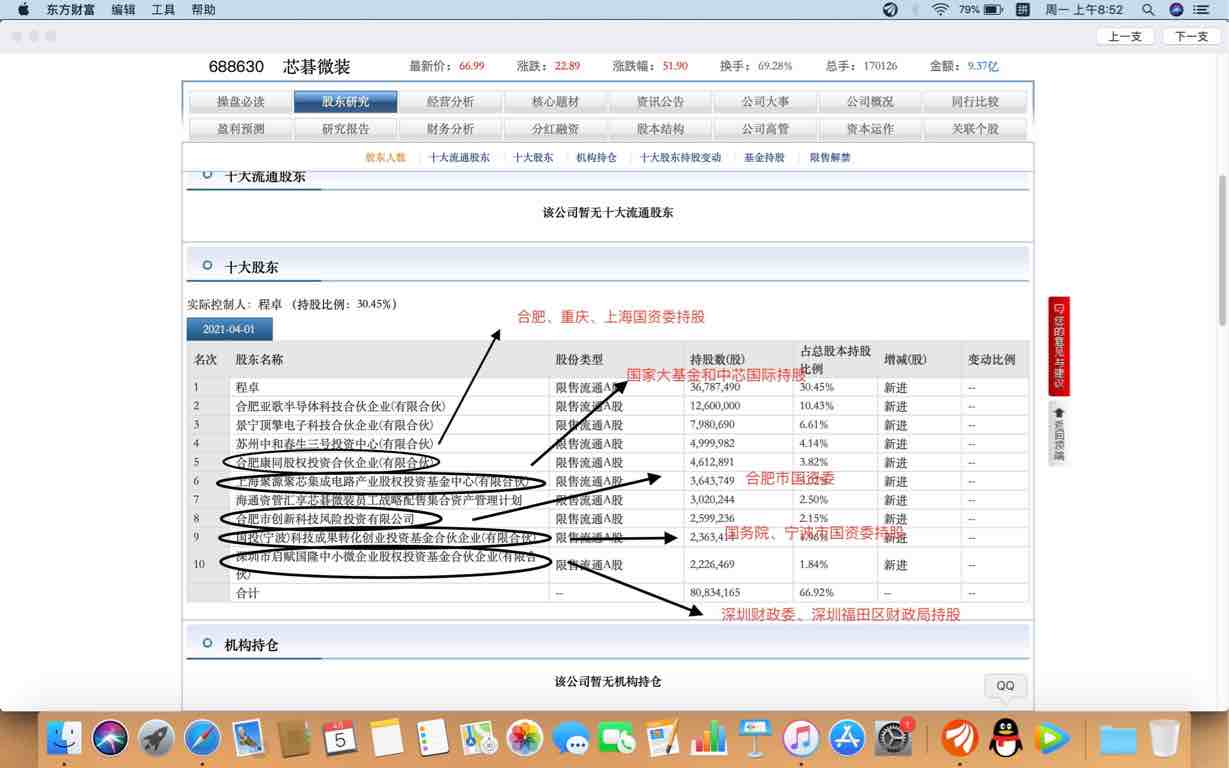The height and width of the screenshot is (768, 1229).
Task: Open Numbers chart app in dock
Action: click(x=709, y=738)
